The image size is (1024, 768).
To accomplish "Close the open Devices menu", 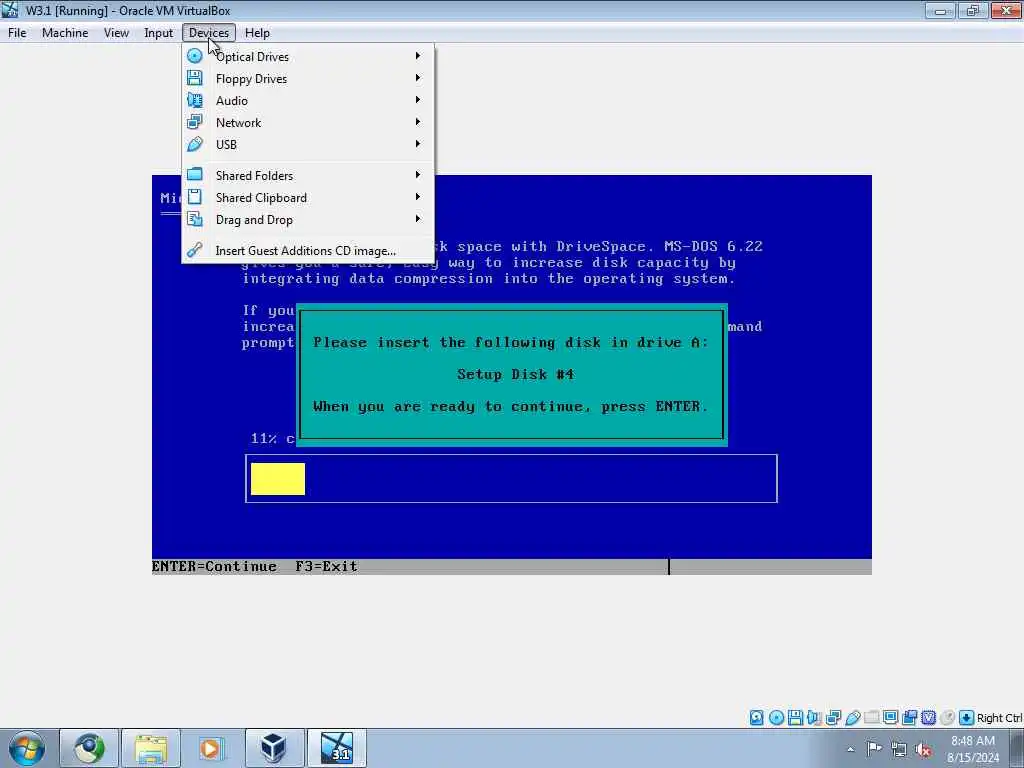I will [x=208, y=33].
